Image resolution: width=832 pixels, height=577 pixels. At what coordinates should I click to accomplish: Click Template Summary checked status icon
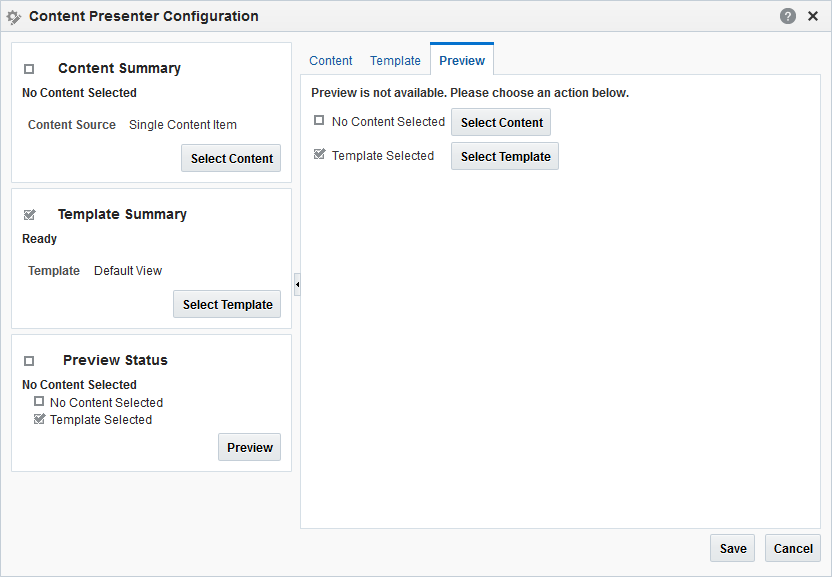tap(29, 215)
